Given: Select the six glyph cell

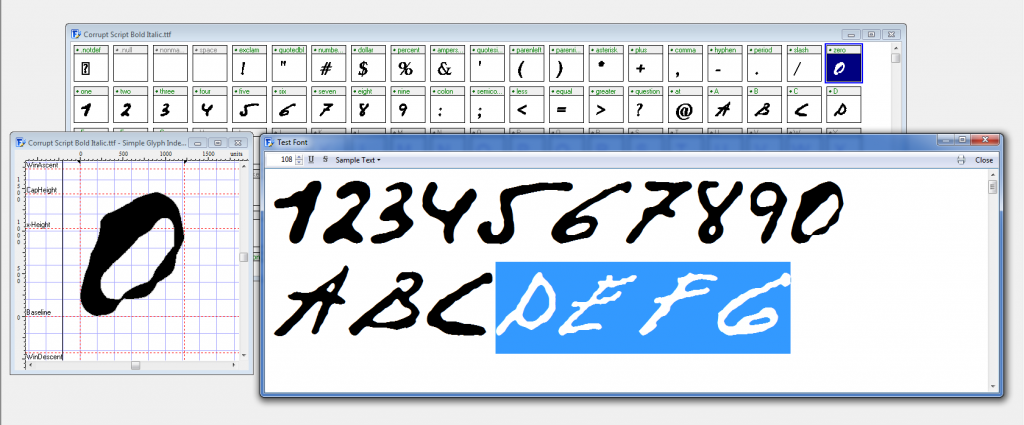Looking at the screenshot, I should pos(289,104).
